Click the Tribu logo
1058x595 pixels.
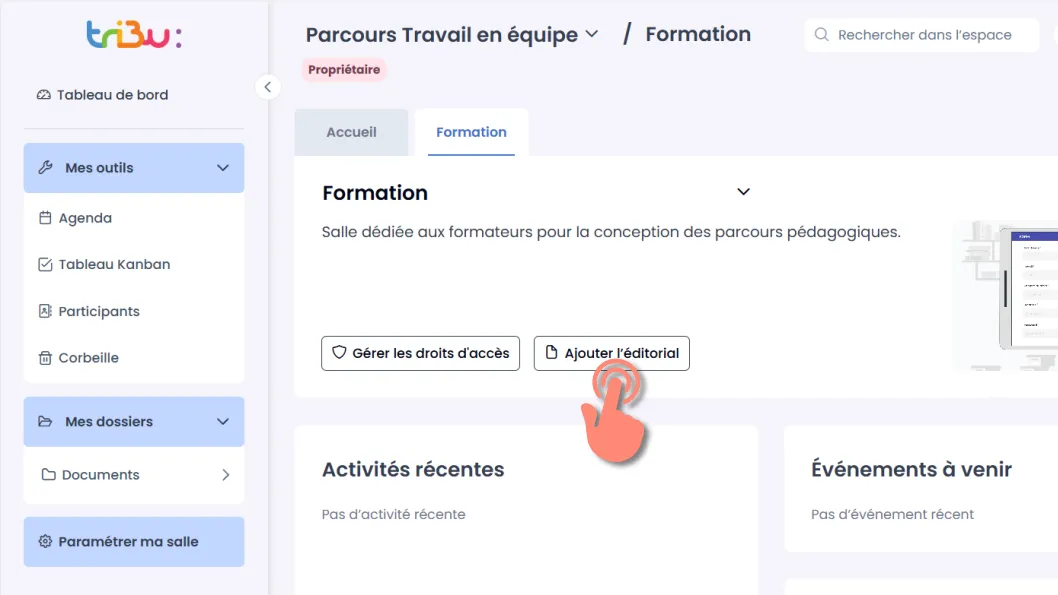click(134, 34)
